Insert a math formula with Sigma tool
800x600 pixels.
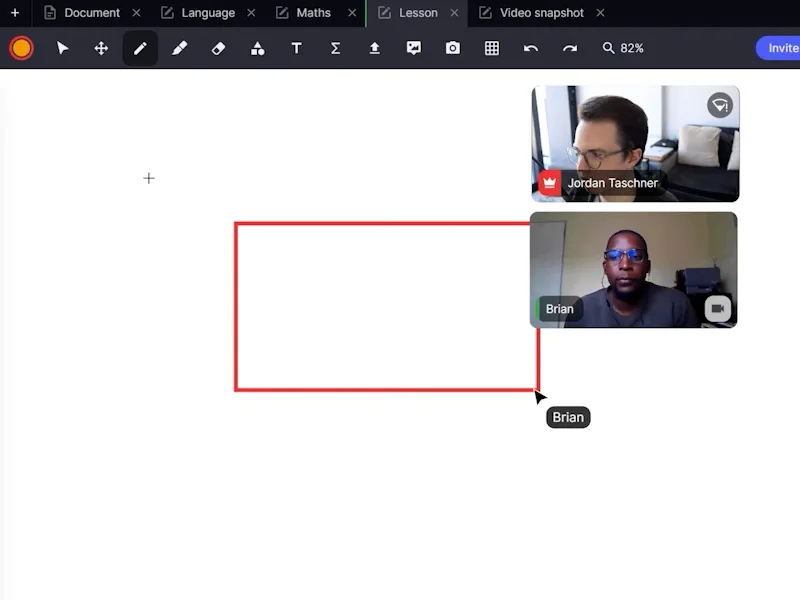335,48
